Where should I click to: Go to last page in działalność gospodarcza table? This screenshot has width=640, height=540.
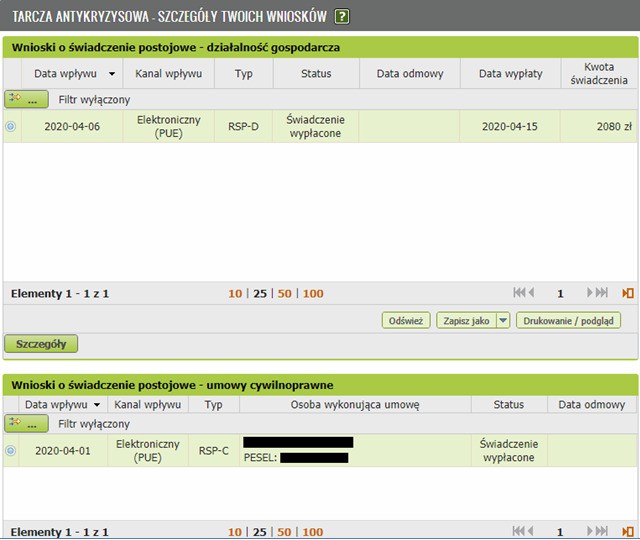[602, 293]
